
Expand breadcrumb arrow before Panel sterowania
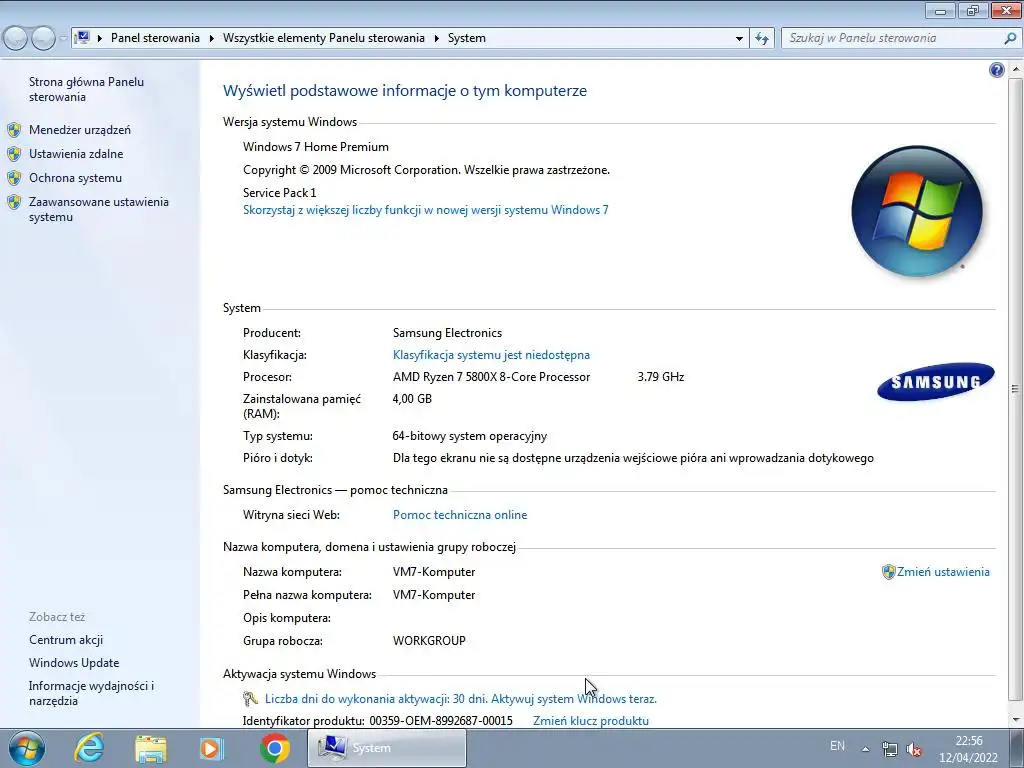pos(100,39)
